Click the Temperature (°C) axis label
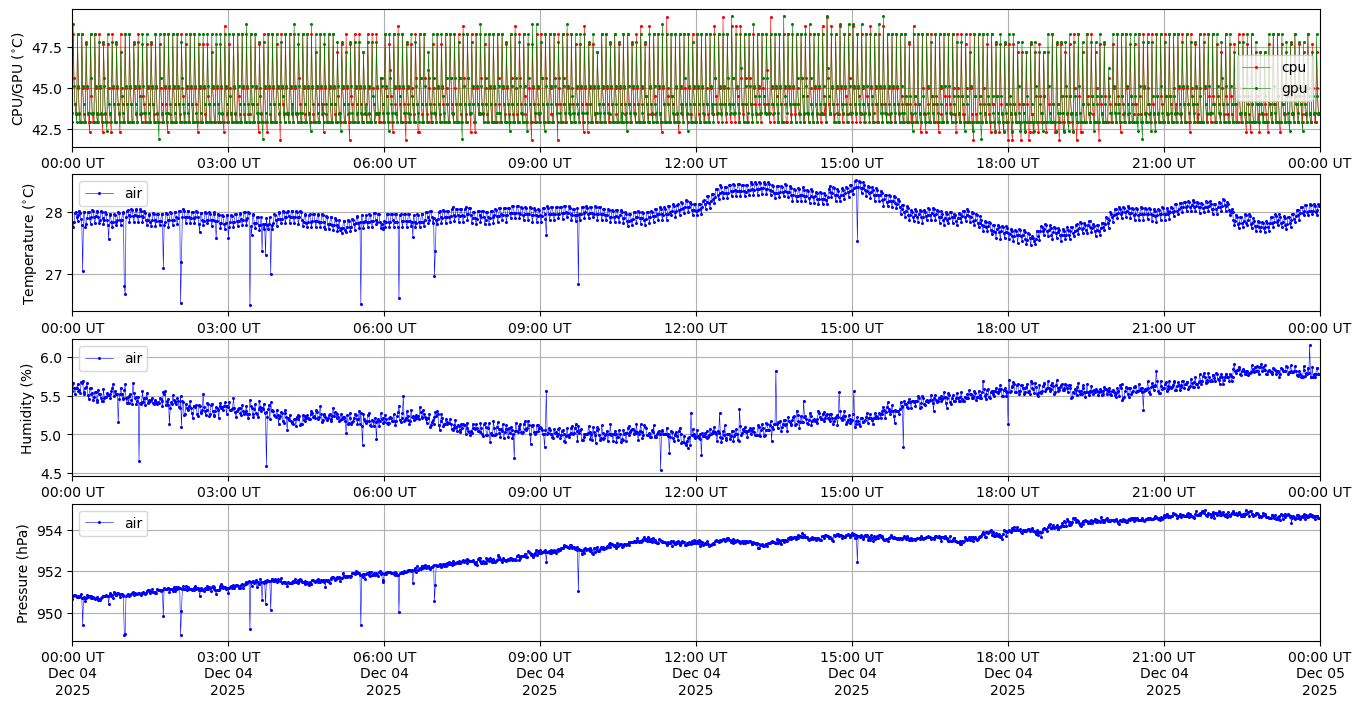Image resolution: width=1361 pixels, height=707 pixels. pyautogui.click(x=28, y=243)
